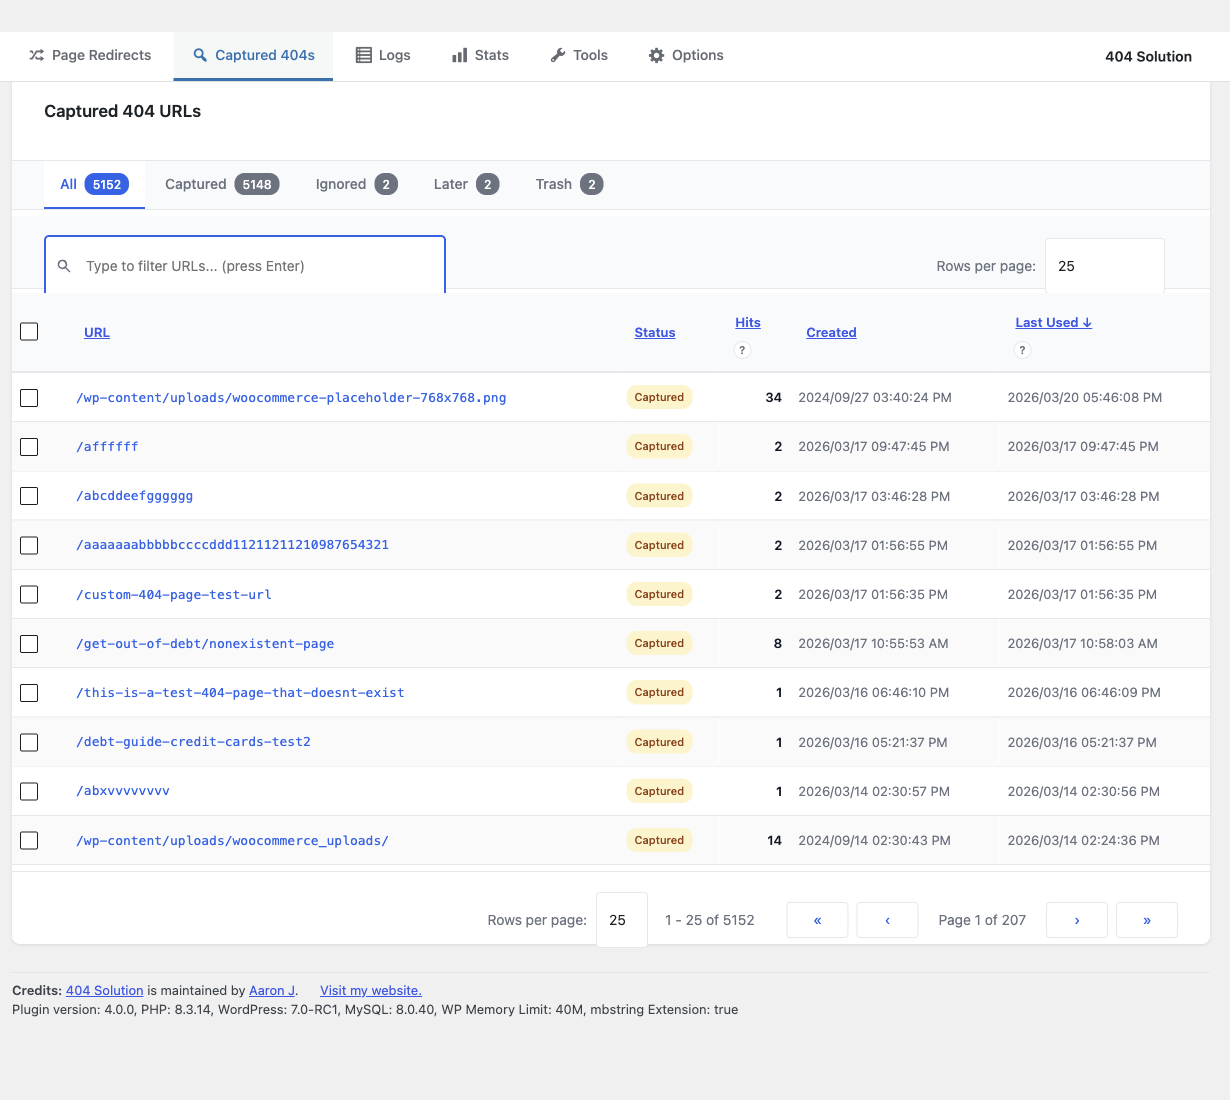The image size is (1230, 1100).
Task: Click the Hits column help icon
Action: click(x=742, y=350)
